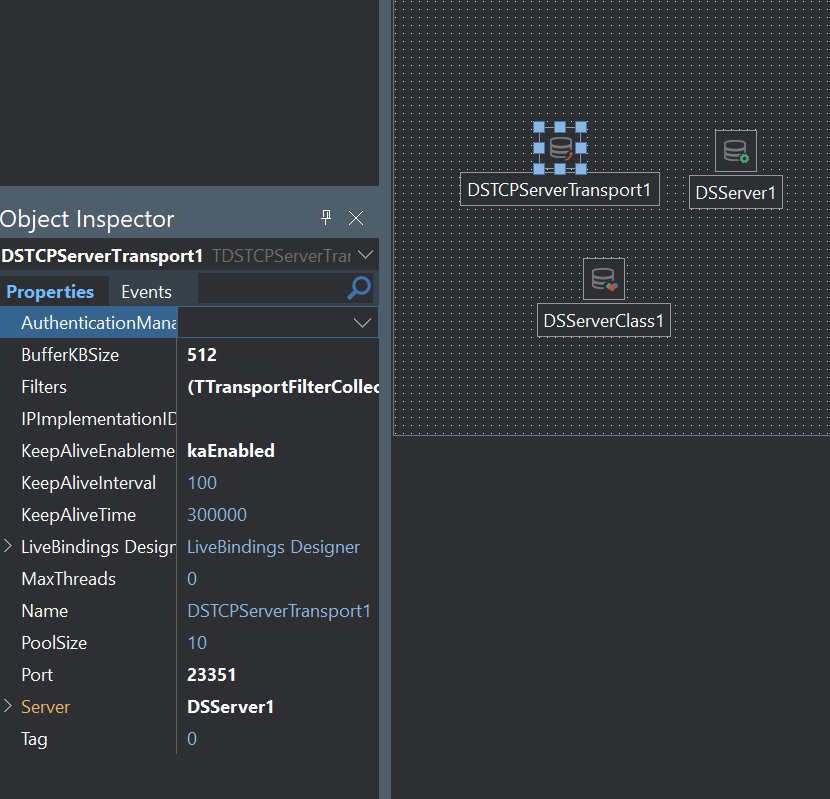The image size is (830, 799).
Task: Select the DSServer1 component icon
Action: pyautogui.click(x=736, y=151)
